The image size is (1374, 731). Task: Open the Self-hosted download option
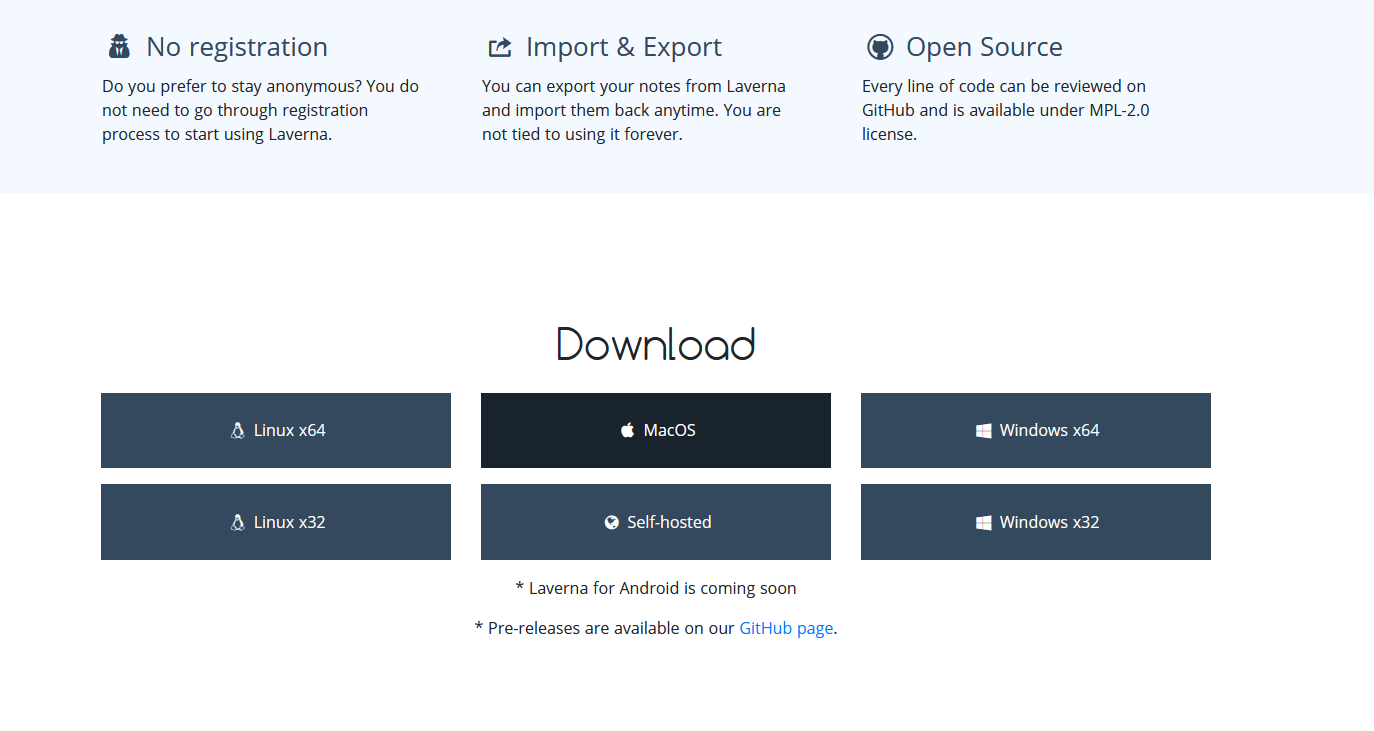tap(656, 522)
